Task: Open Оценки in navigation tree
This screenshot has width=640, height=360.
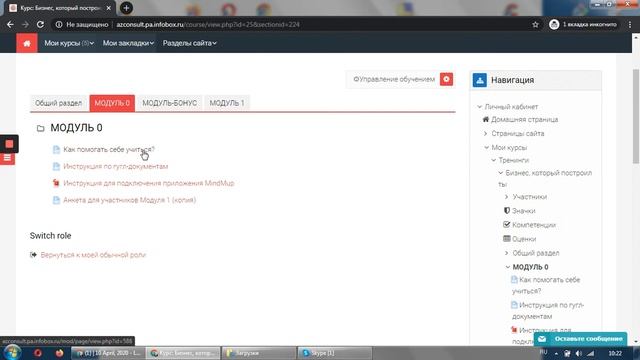Action: [x=524, y=239]
